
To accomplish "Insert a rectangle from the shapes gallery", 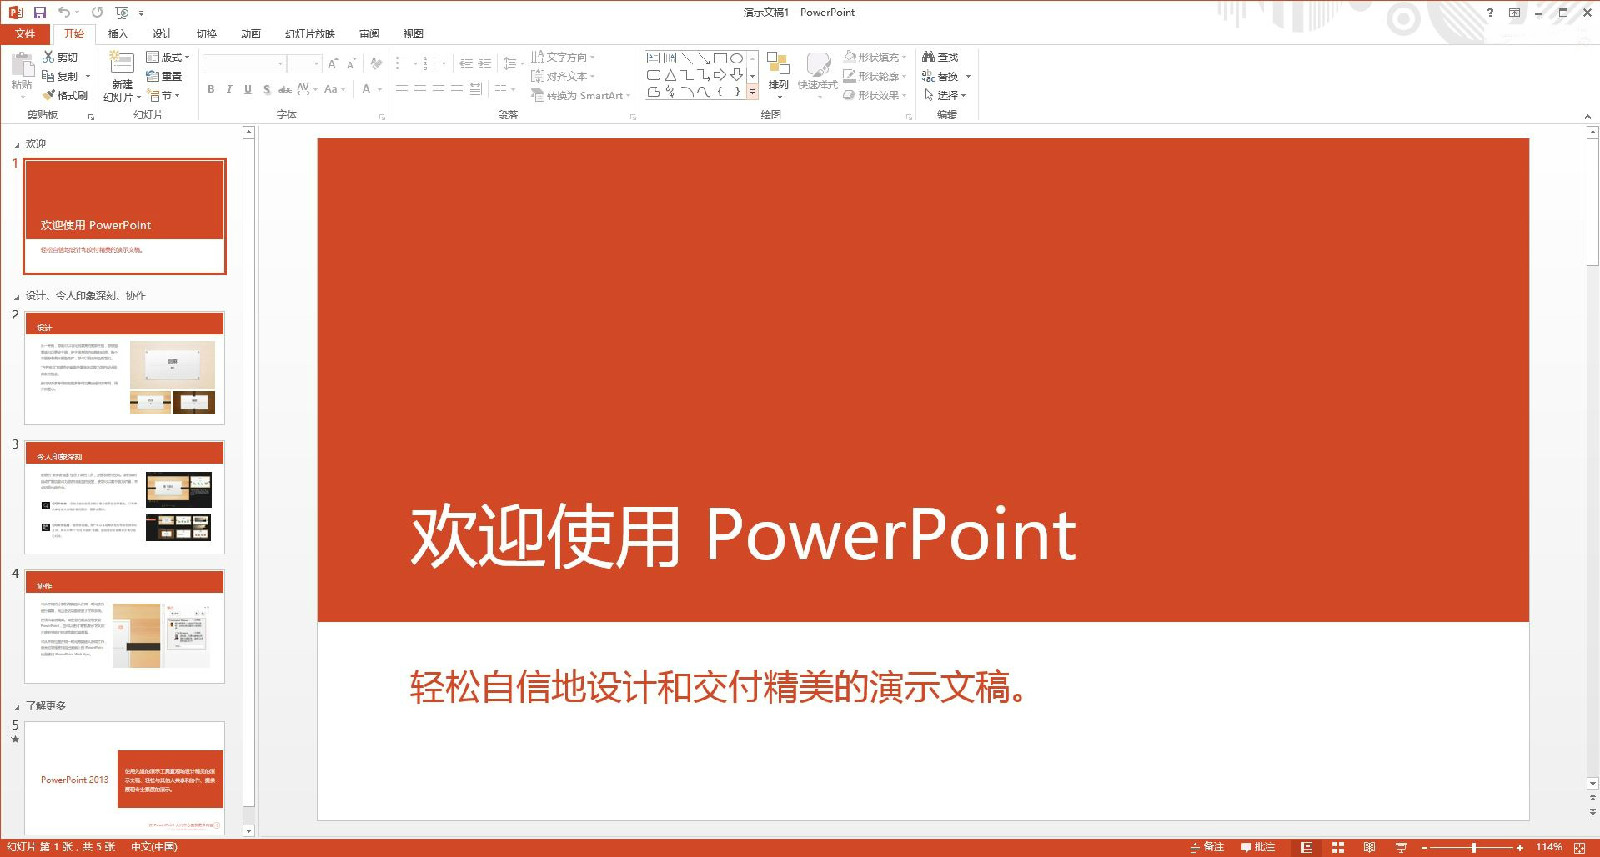I will coord(720,58).
